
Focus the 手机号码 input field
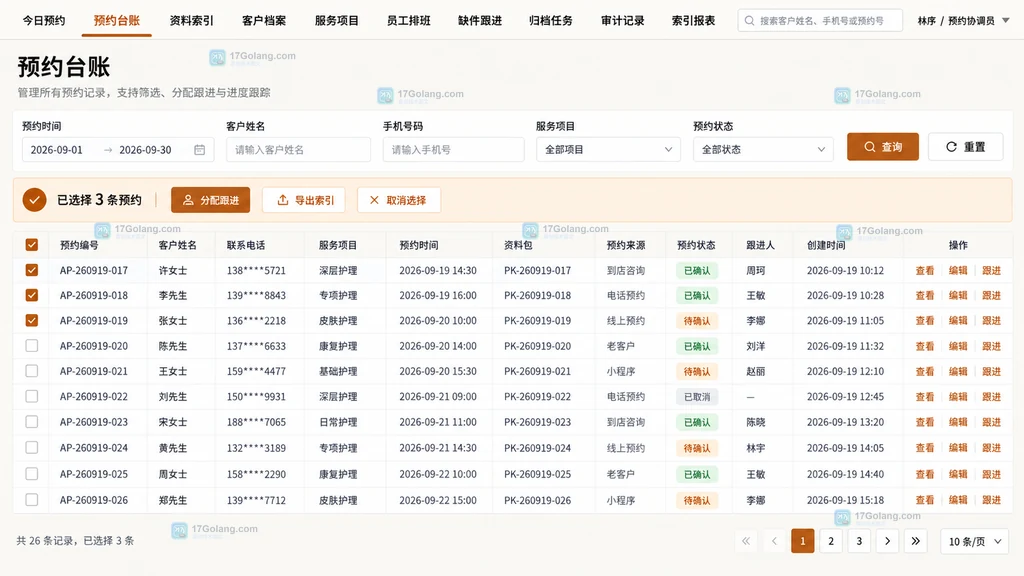[x=453, y=150]
